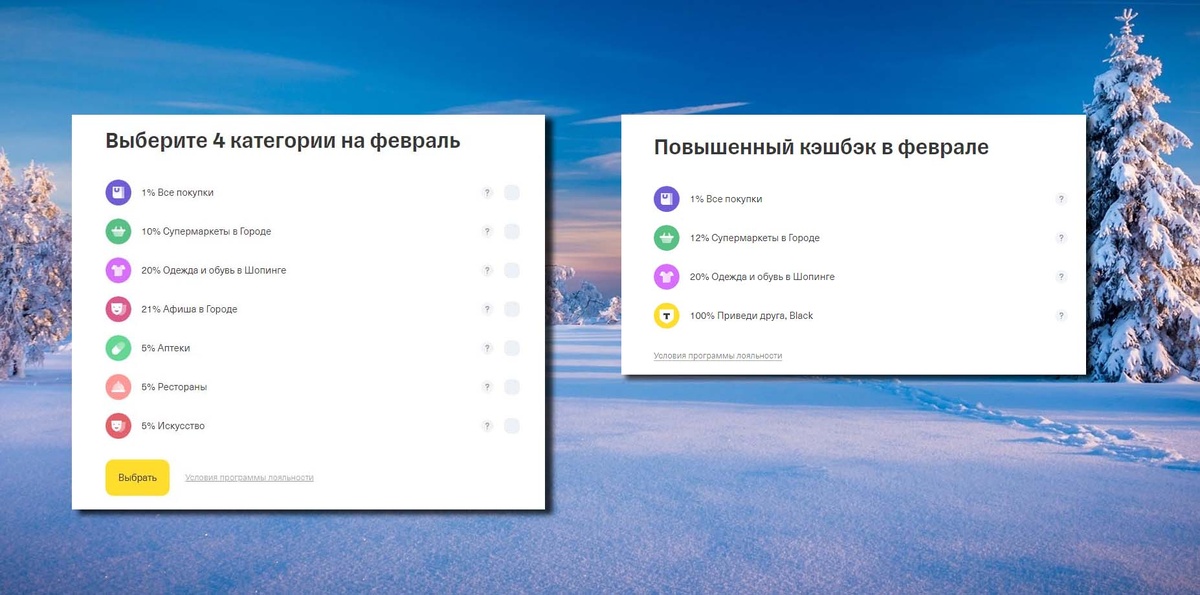This screenshot has width=1200, height=595.
Task: Check the box for 10% Супермаркеты в Городе
Action: [x=511, y=231]
